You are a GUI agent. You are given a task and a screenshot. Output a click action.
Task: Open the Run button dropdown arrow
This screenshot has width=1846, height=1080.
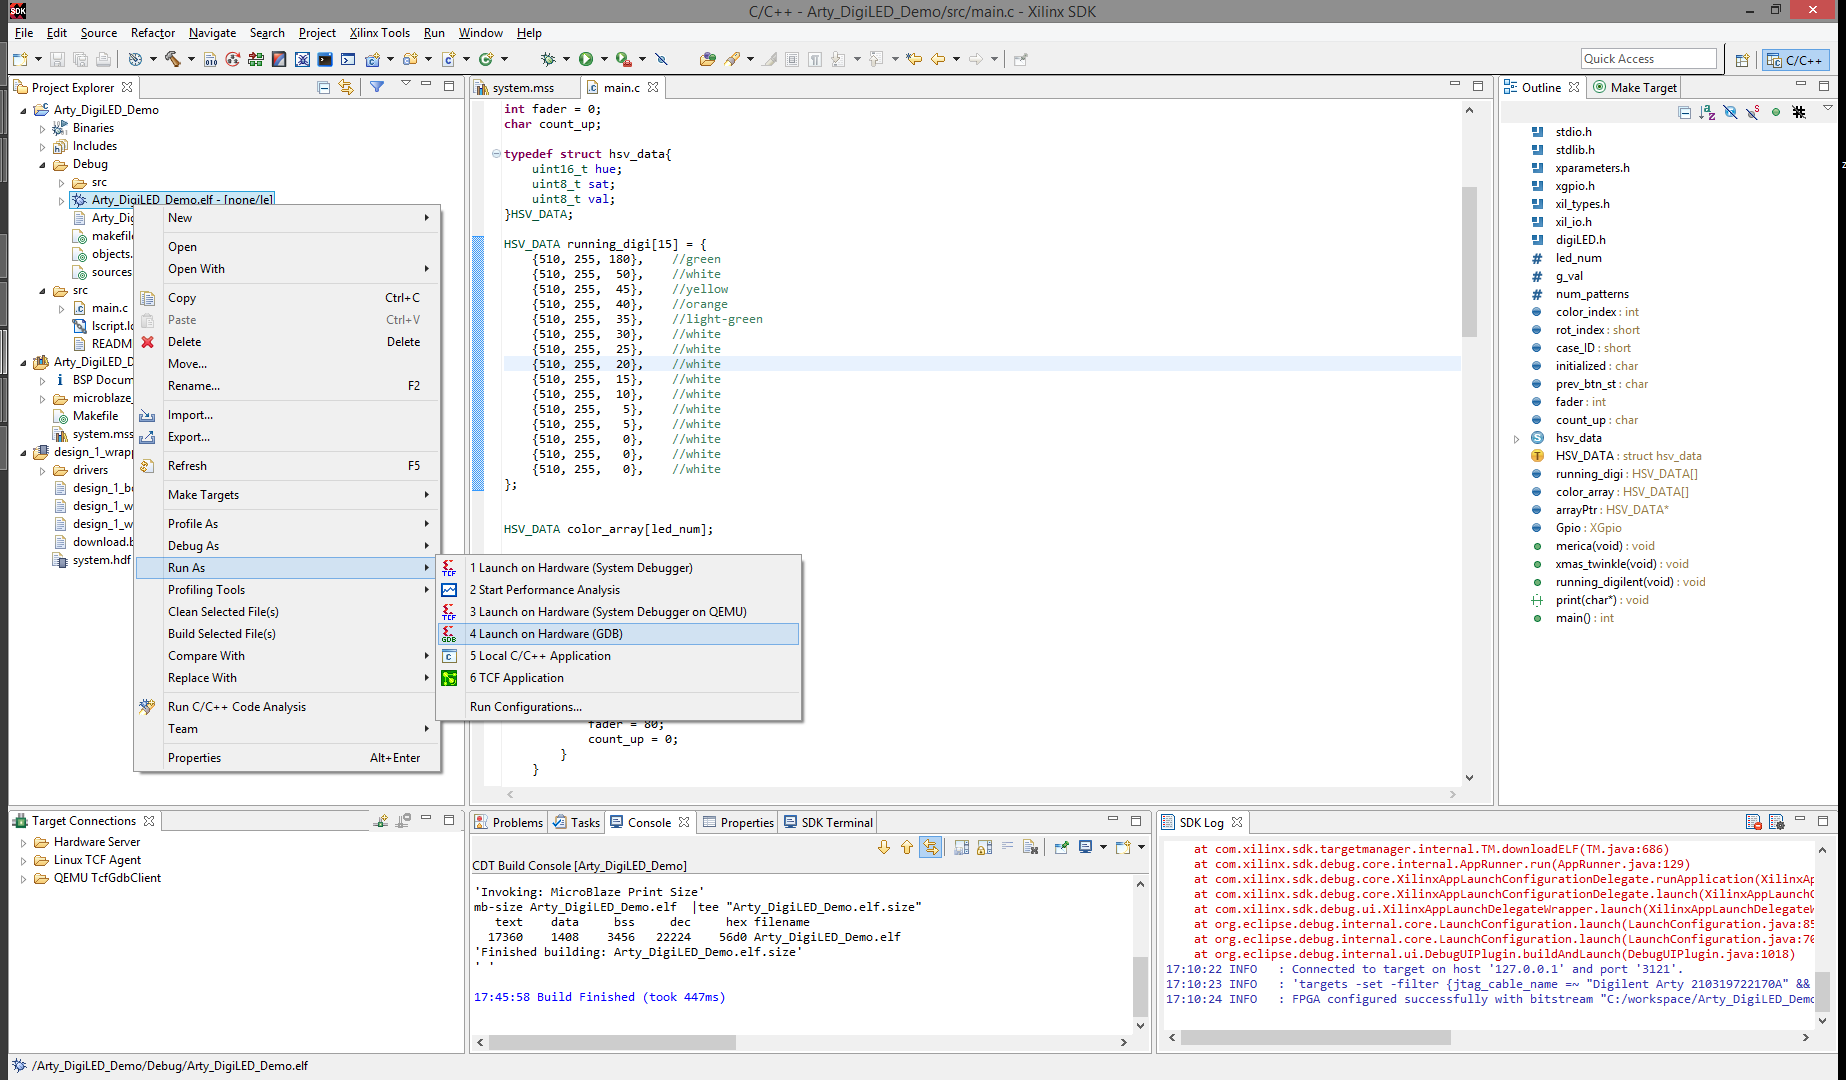point(604,59)
